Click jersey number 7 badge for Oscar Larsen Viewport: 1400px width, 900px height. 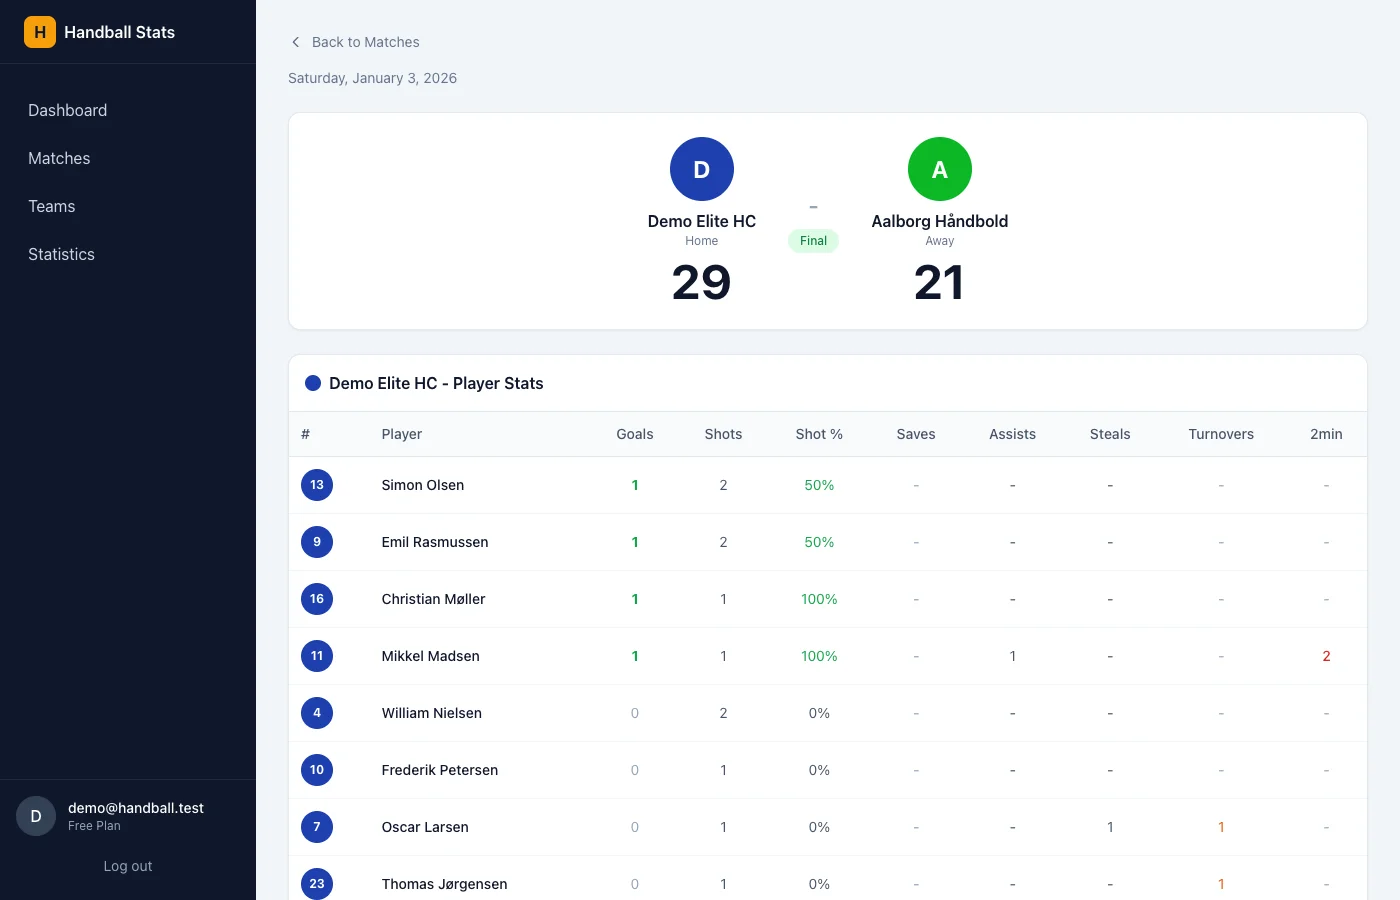(x=317, y=827)
